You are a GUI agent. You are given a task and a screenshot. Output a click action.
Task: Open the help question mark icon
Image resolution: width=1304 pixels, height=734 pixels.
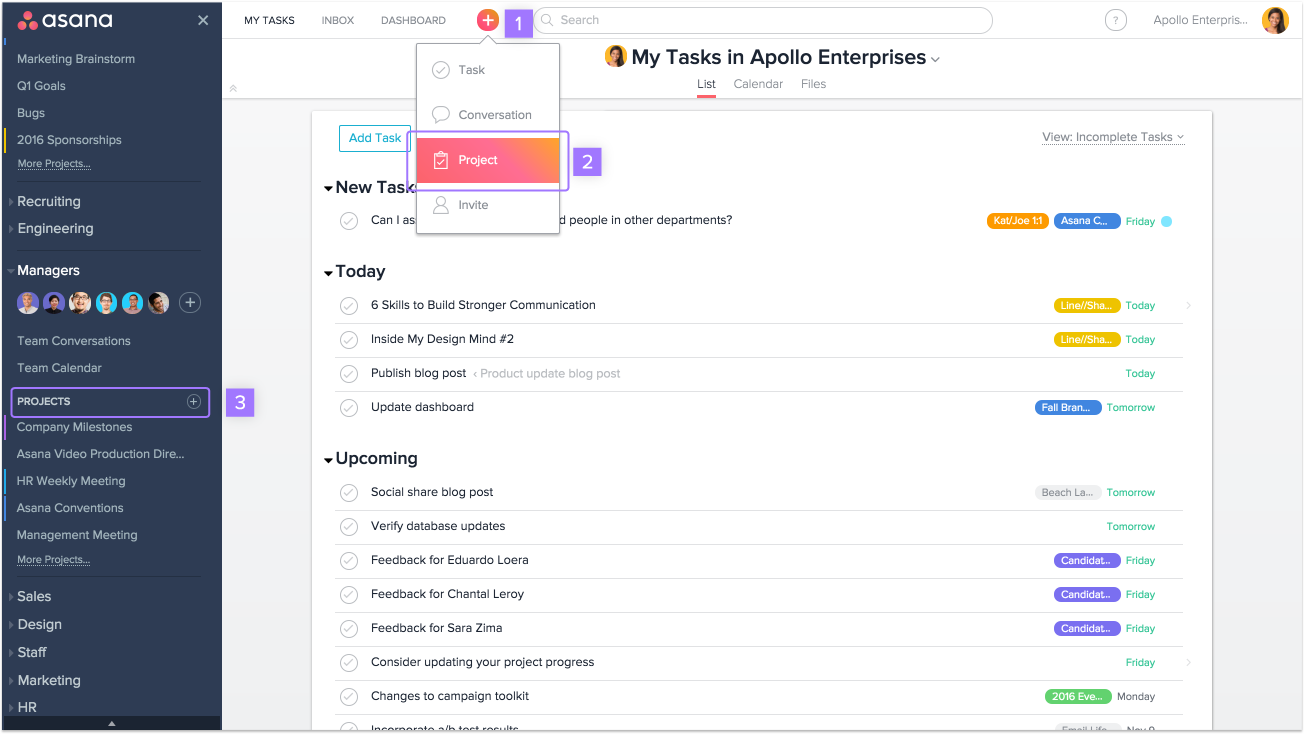pos(1116,20)
